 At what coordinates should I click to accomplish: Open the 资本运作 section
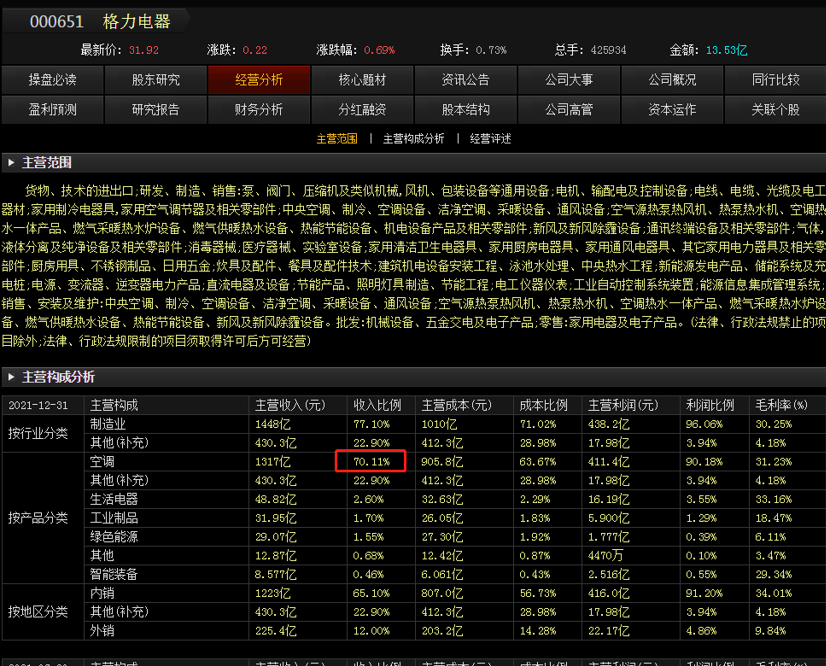671,110
